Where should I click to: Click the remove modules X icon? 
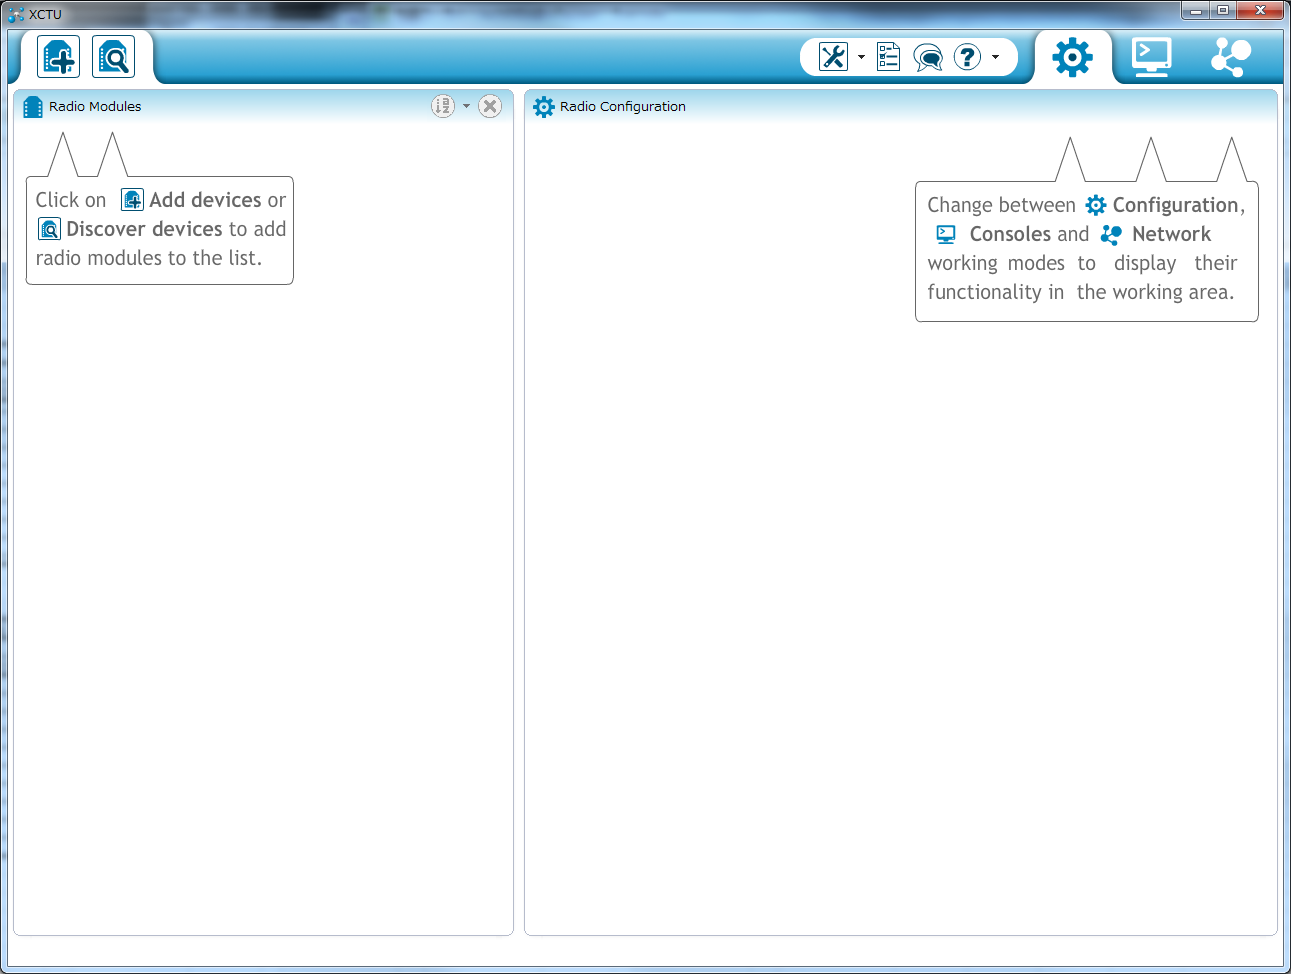[490, 106]
